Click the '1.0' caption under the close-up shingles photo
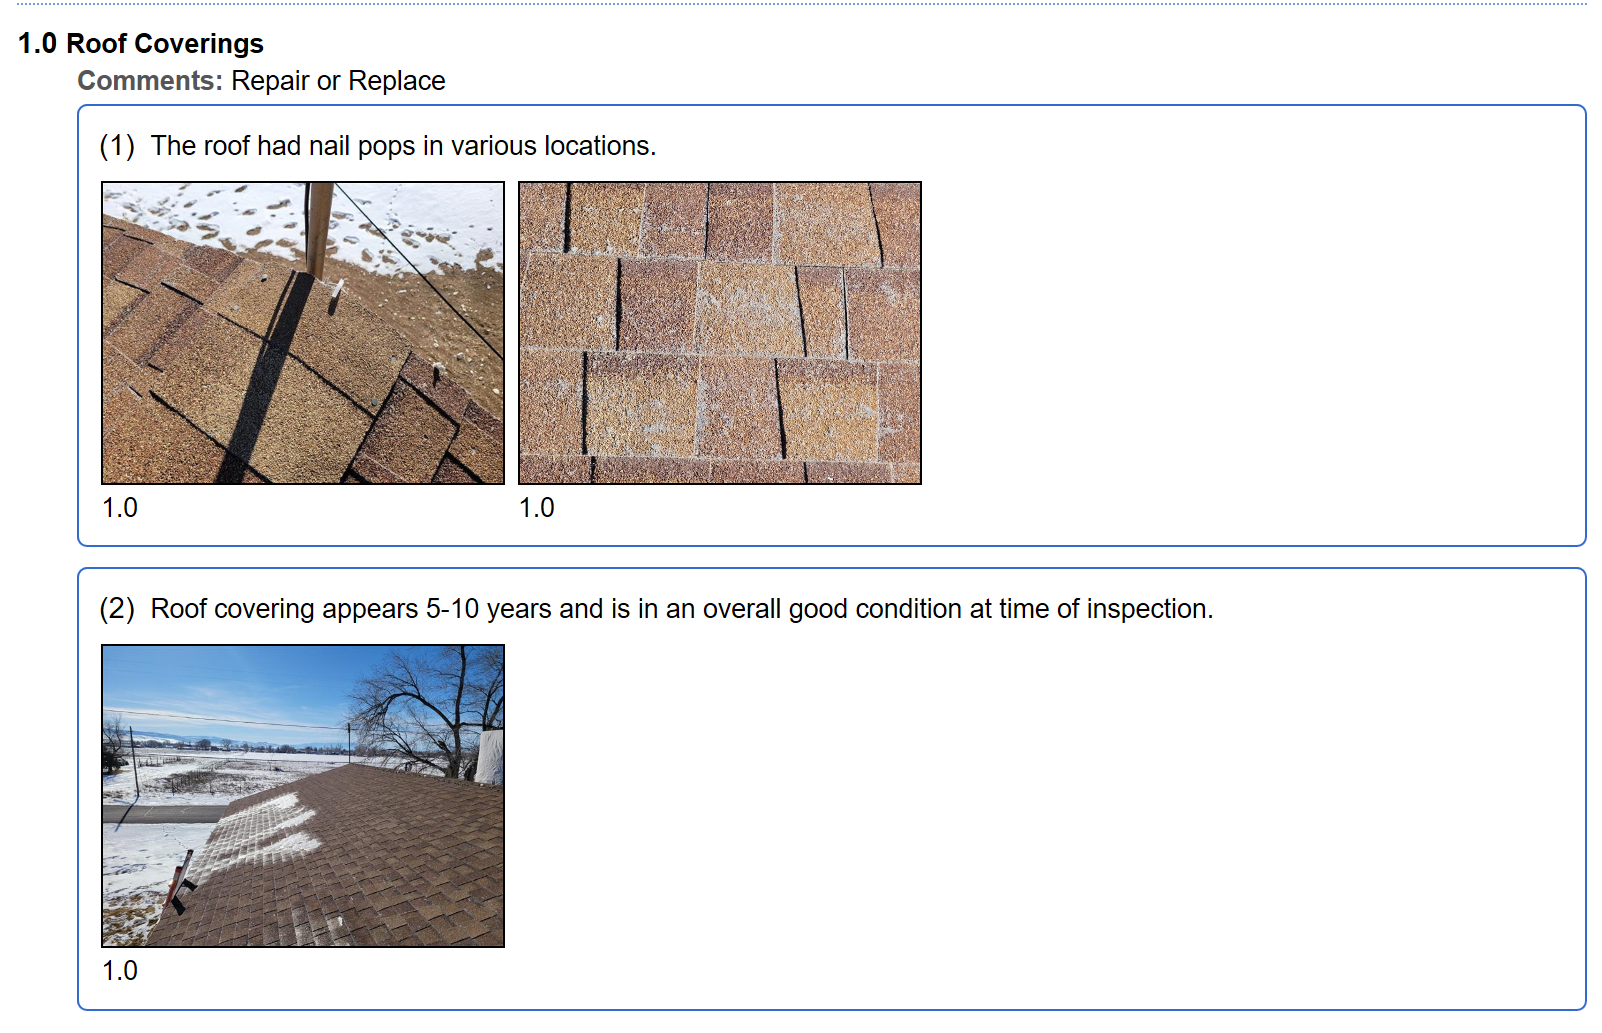 coord(537,508)
